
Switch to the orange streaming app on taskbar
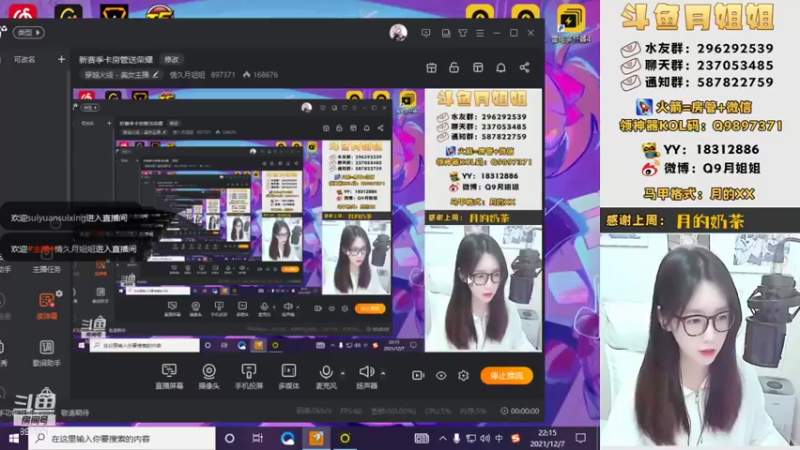tap(316, 438)
